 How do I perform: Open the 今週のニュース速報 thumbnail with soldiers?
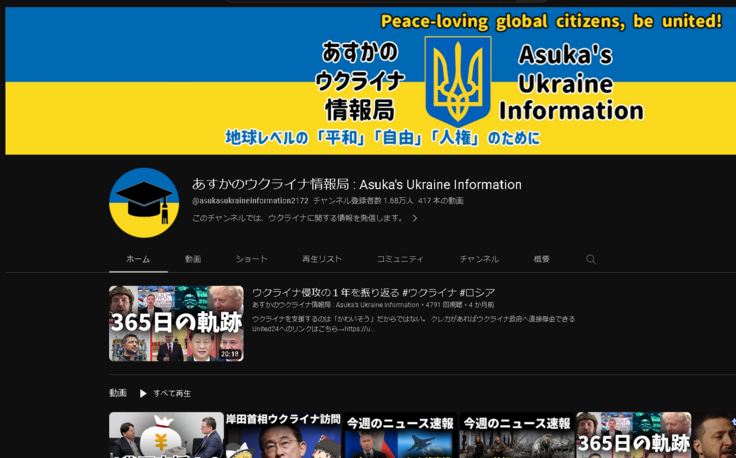(516, 435)
